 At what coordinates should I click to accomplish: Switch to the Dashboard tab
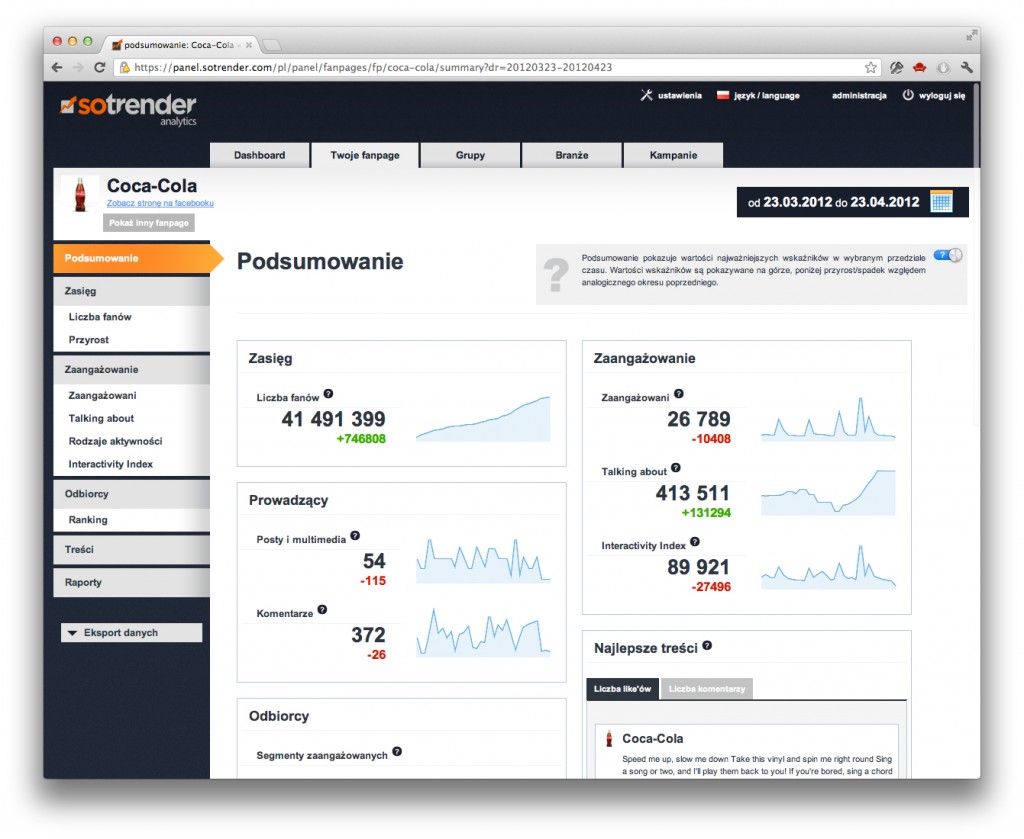click(259, 155)
